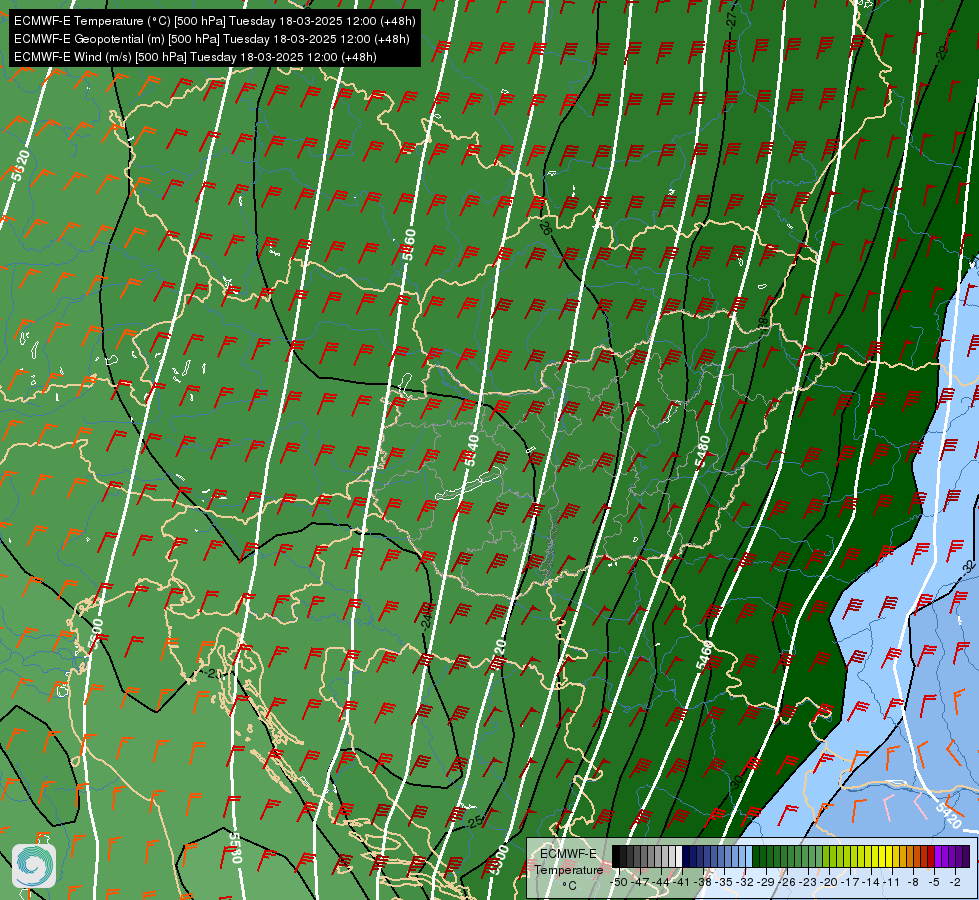979x900 pixels.
Task: Click the -17 tick label in the legend
Action: [850, 883]
